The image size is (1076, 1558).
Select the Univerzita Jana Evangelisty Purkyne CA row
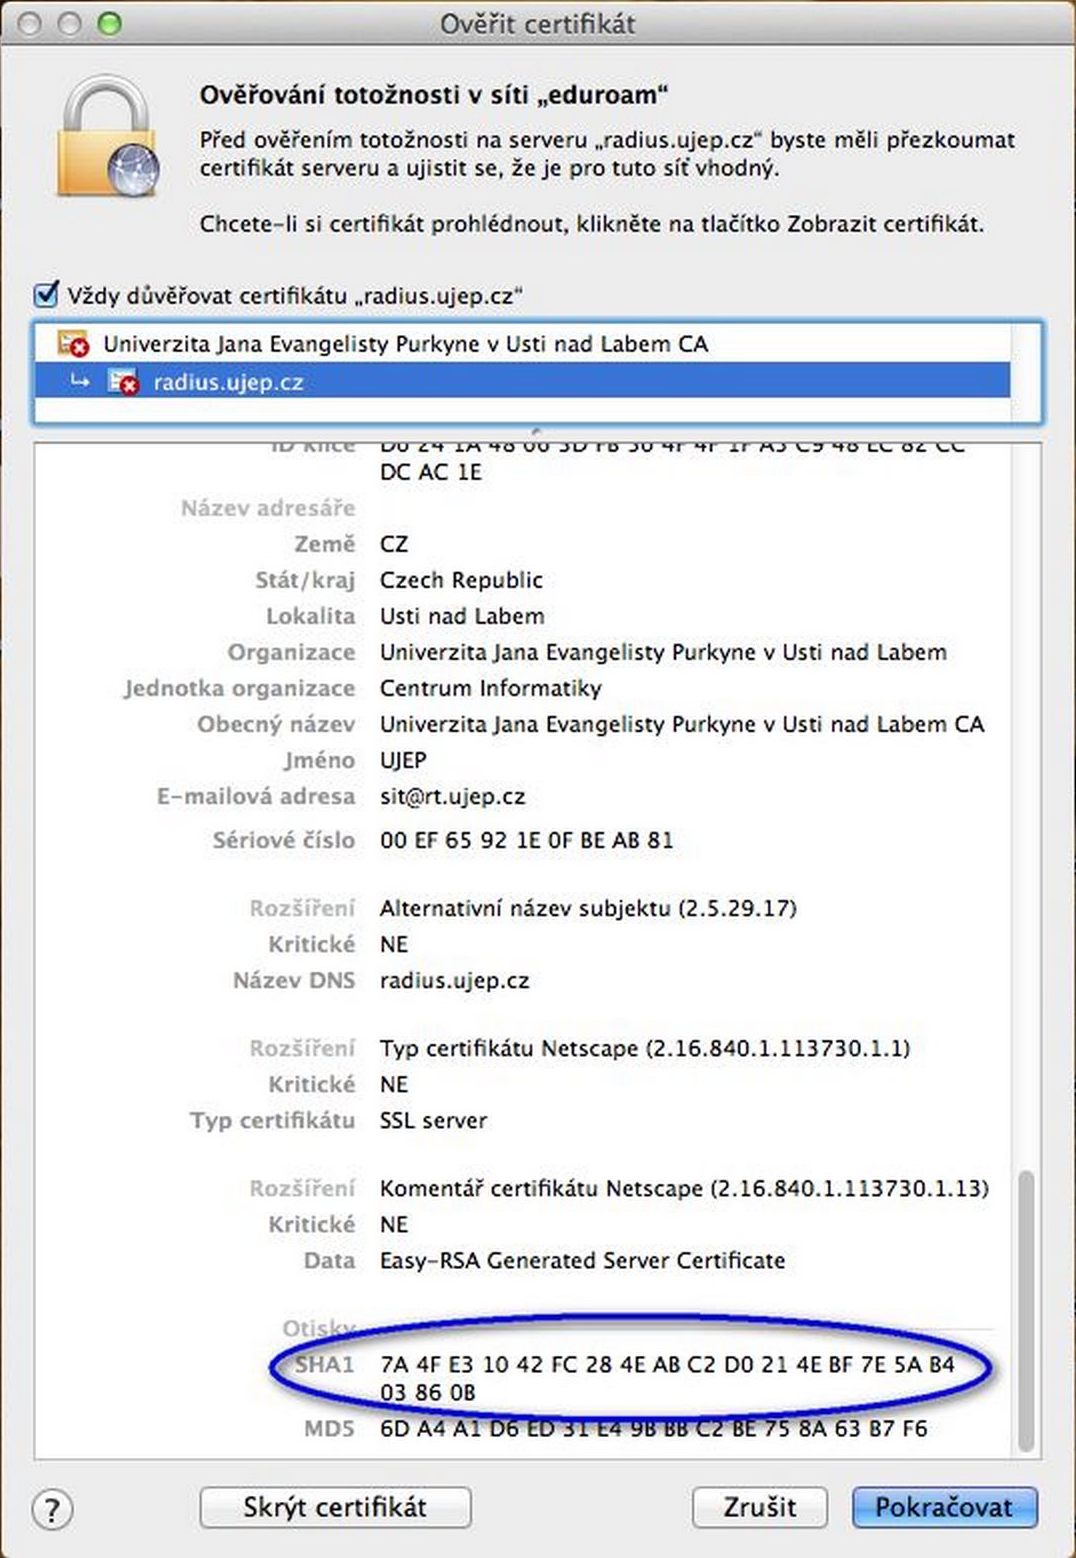[405, 345]
